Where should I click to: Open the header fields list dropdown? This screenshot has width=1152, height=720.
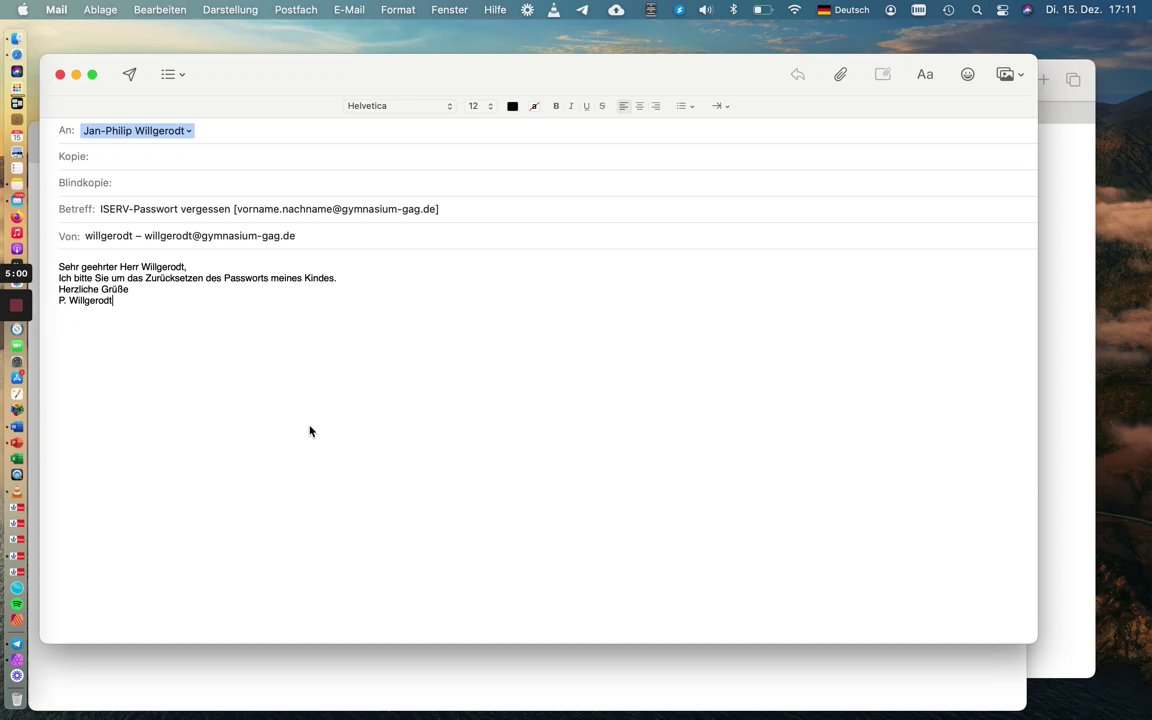pos(173,74)
